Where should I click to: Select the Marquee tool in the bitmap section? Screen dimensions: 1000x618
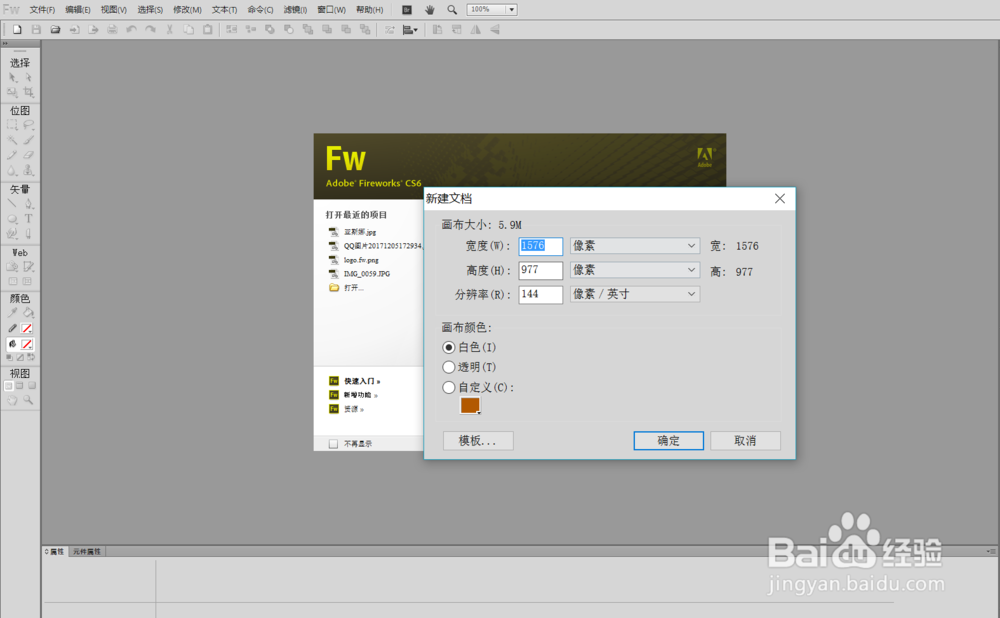[12, 125]
